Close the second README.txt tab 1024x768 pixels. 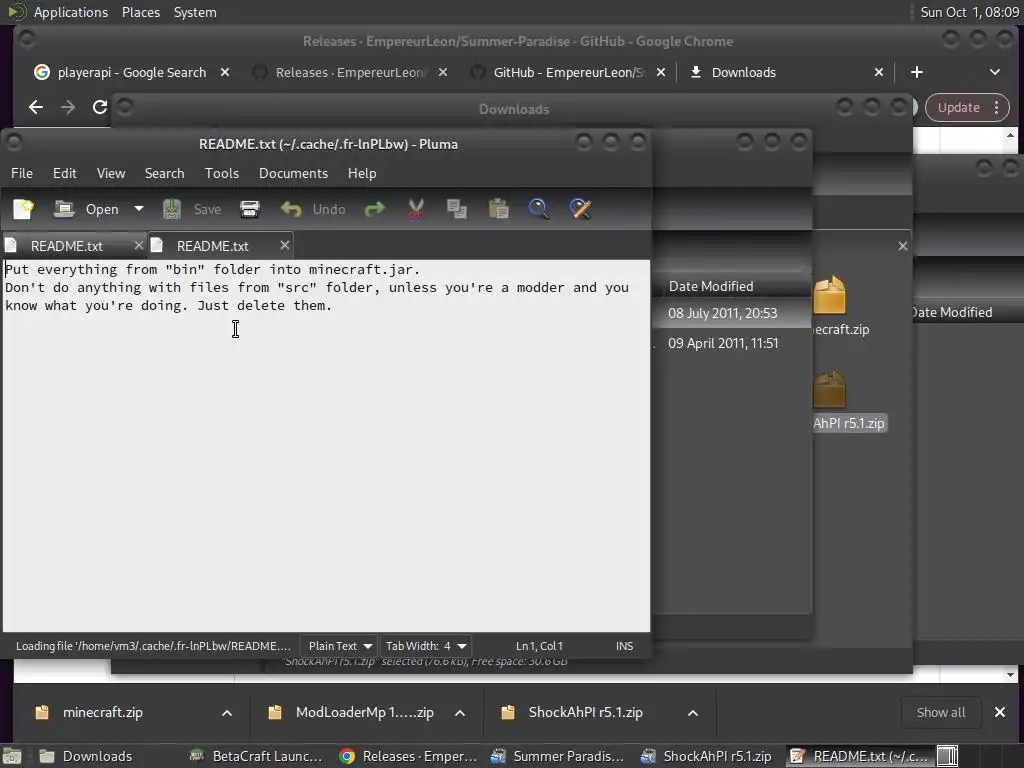285,246
